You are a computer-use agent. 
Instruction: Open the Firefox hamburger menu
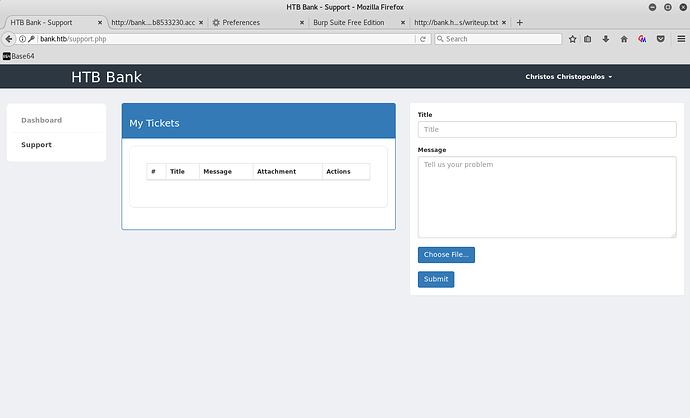[679, 39]
